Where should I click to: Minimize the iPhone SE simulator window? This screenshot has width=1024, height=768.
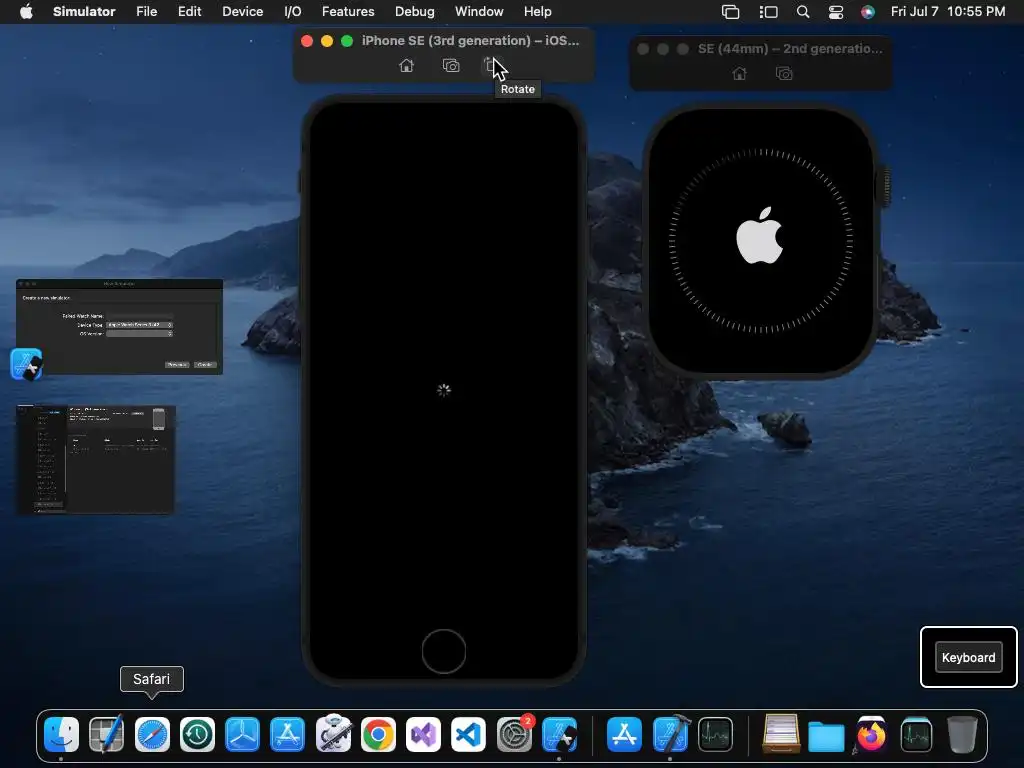[327, 41]
